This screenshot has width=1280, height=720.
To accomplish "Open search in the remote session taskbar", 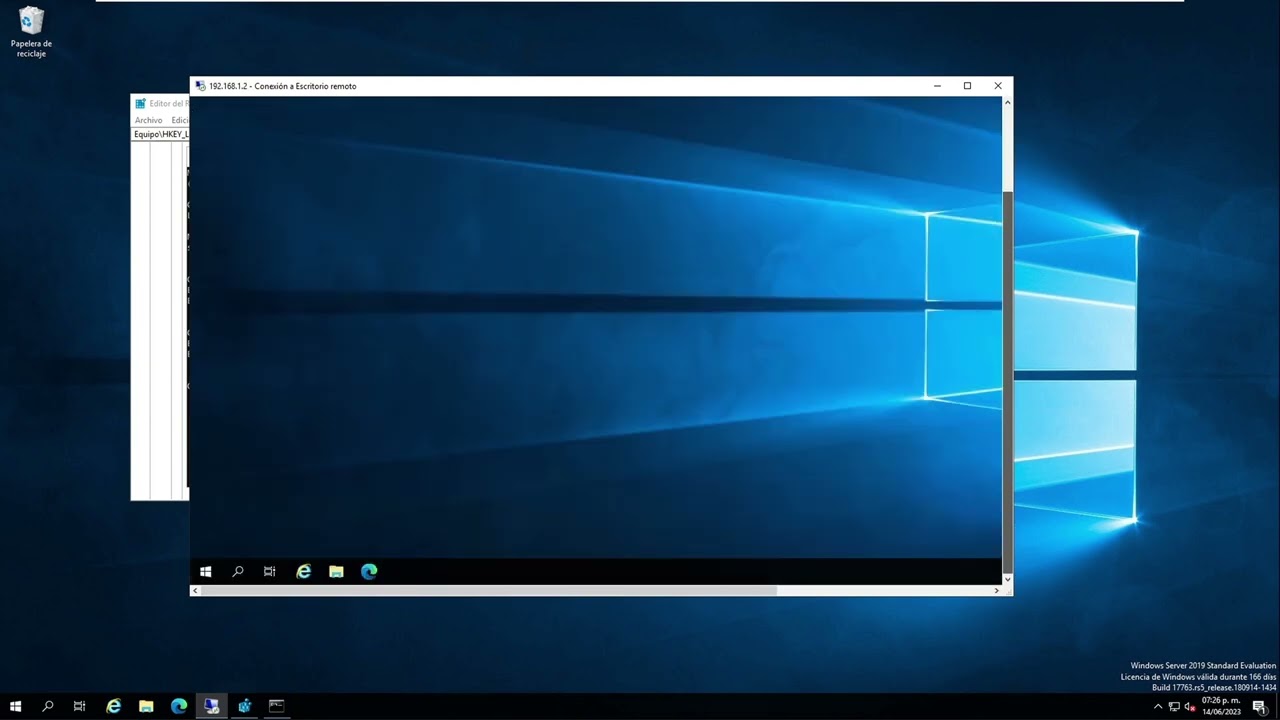I will coord(238,571).
